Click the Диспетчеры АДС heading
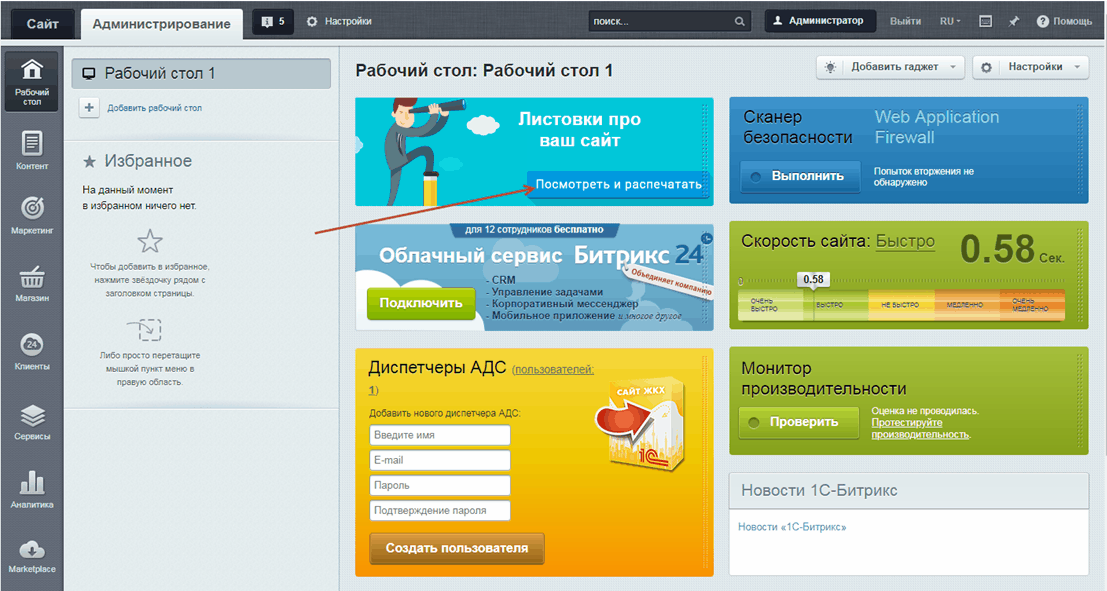 click(x=437, y=368)
